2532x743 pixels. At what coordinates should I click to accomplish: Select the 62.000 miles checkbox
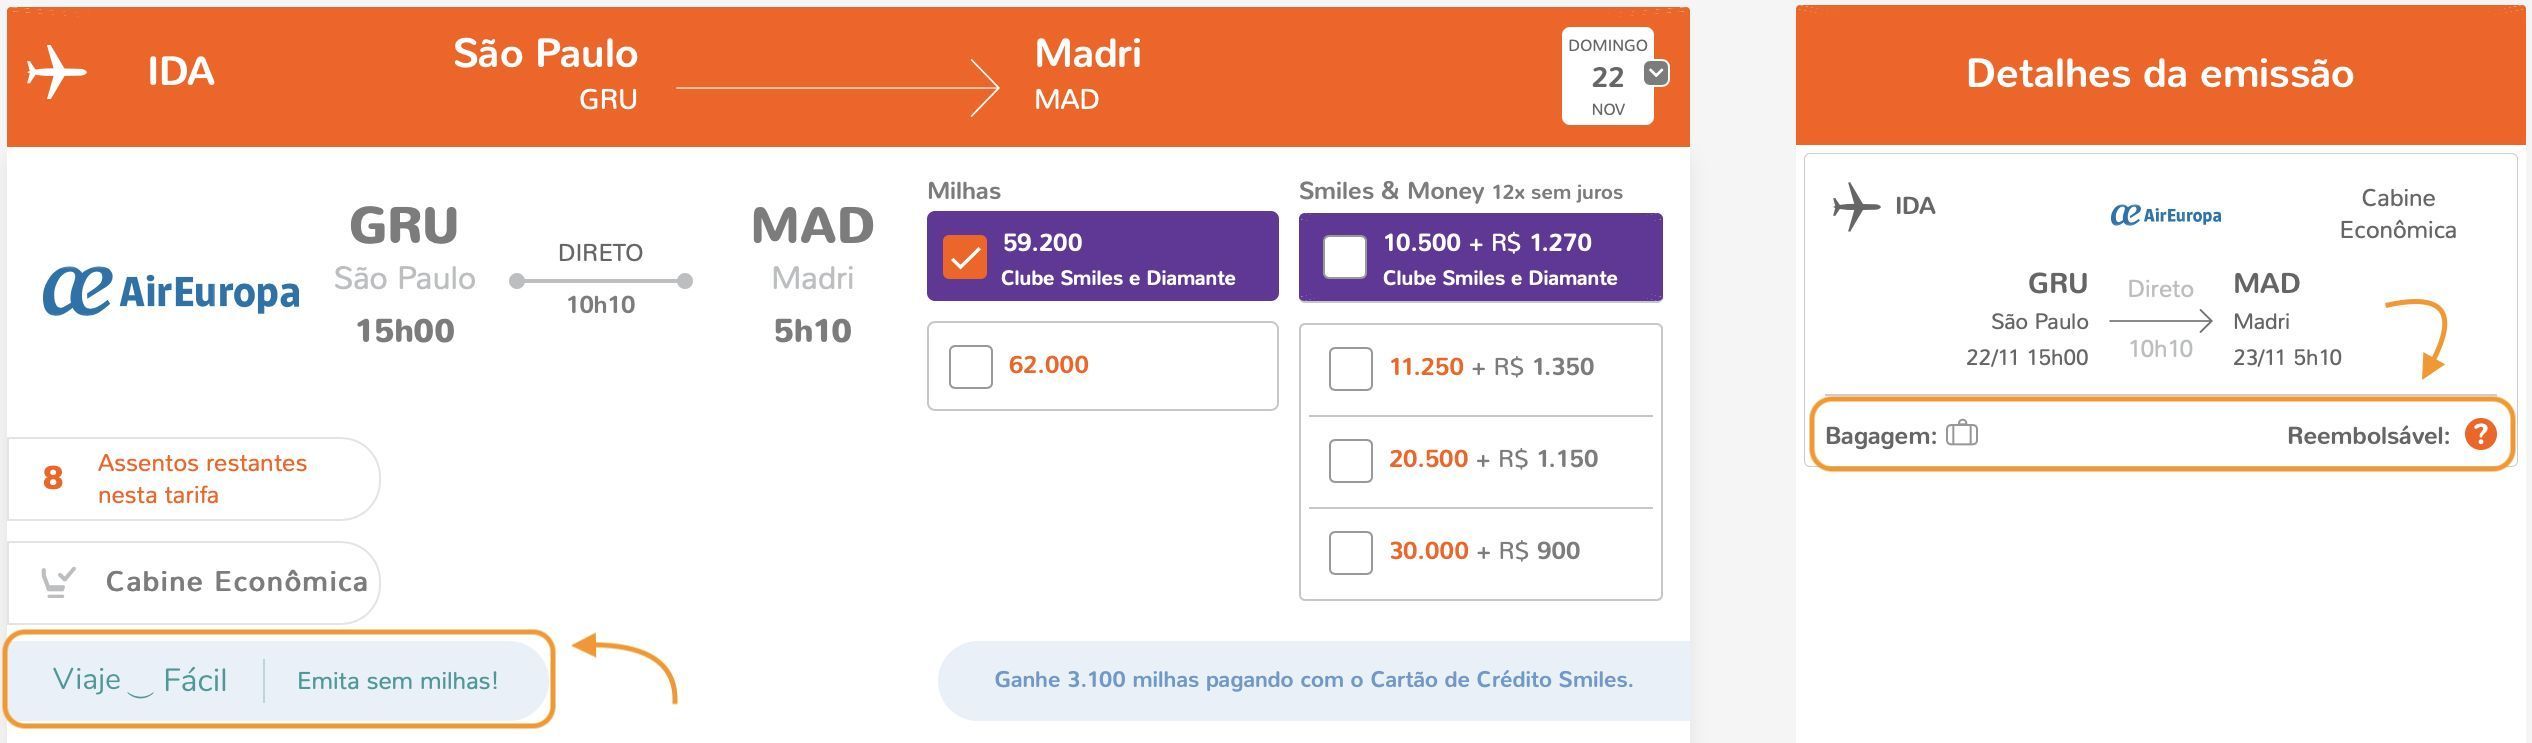click(x=970, y=366)
